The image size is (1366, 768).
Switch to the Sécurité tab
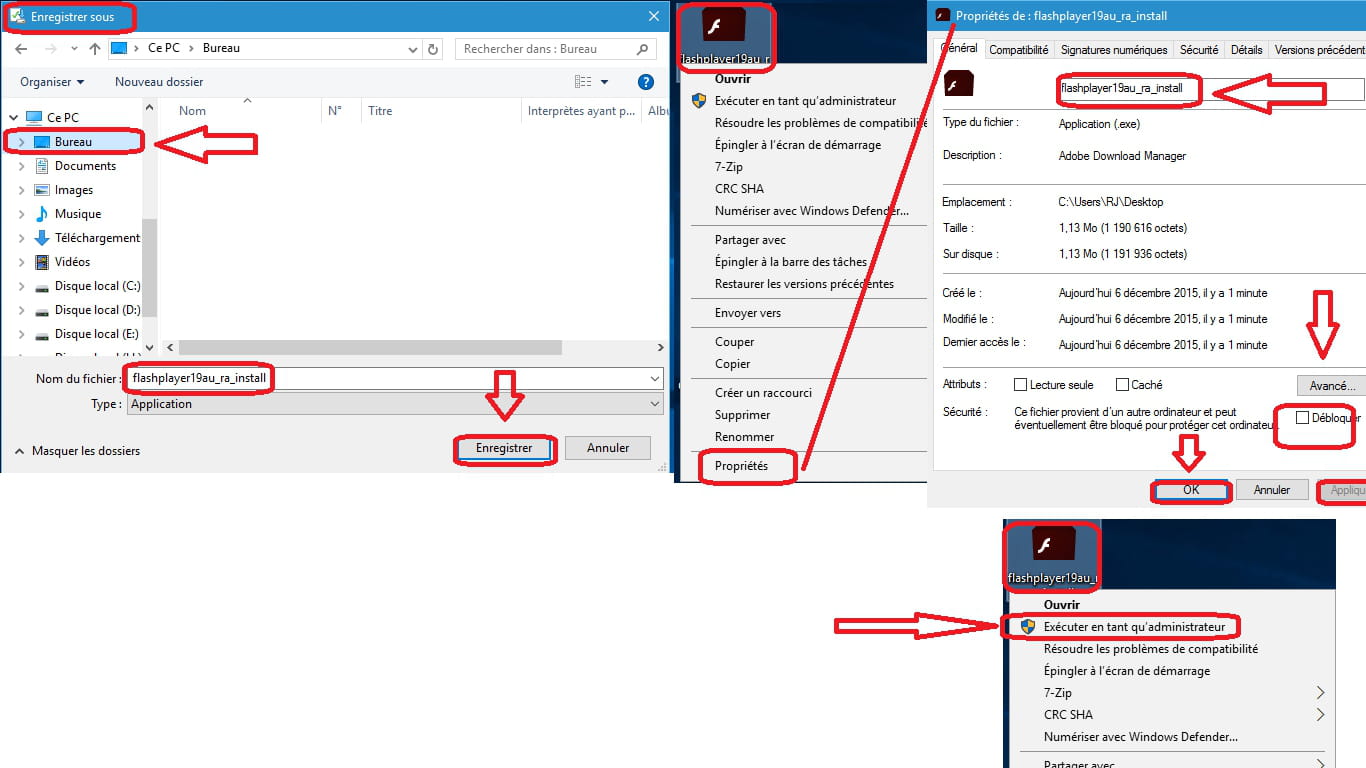tap(1199, 50)
